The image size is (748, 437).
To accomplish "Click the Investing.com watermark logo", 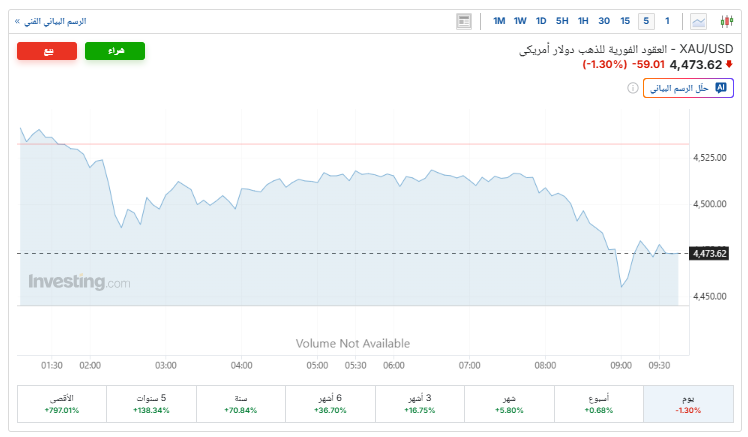I will click(79, 283).
